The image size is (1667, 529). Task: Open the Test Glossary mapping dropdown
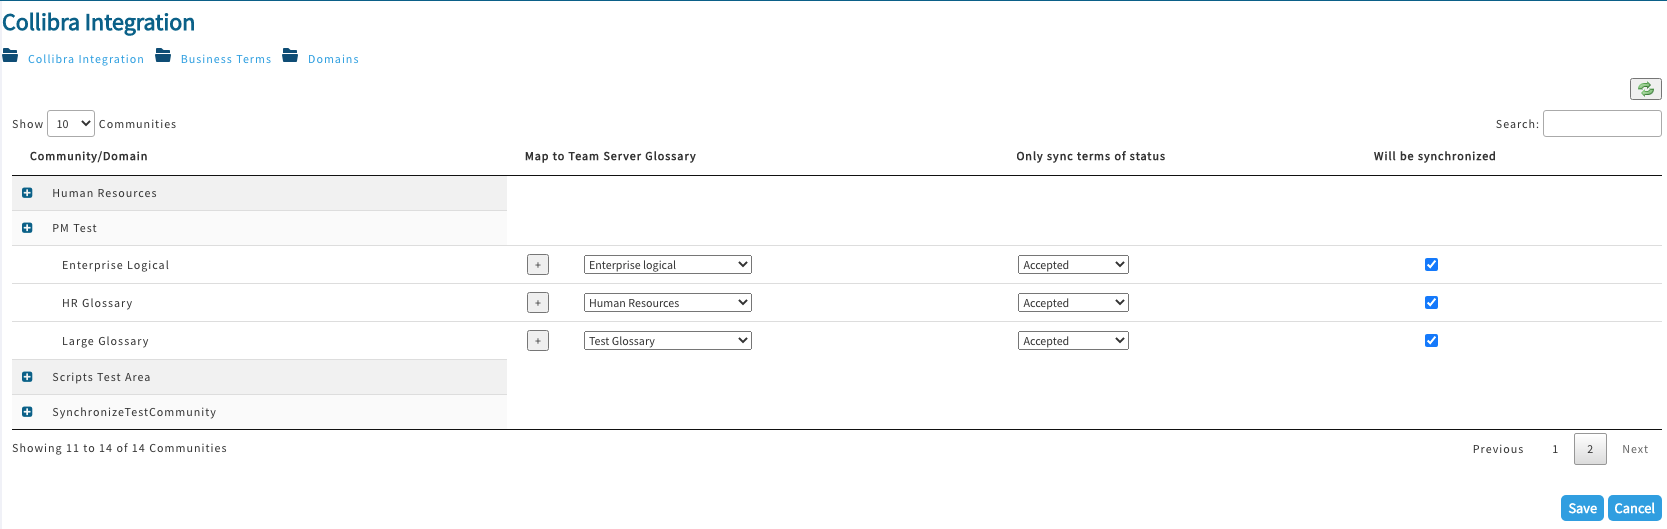coord(668,341)
